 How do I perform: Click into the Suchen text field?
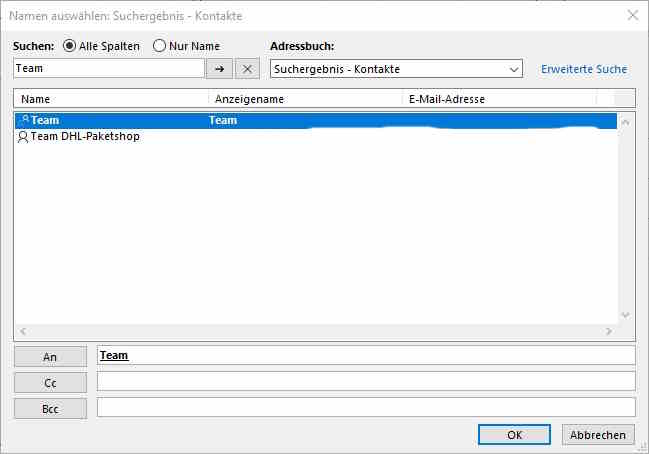[108, 69]
